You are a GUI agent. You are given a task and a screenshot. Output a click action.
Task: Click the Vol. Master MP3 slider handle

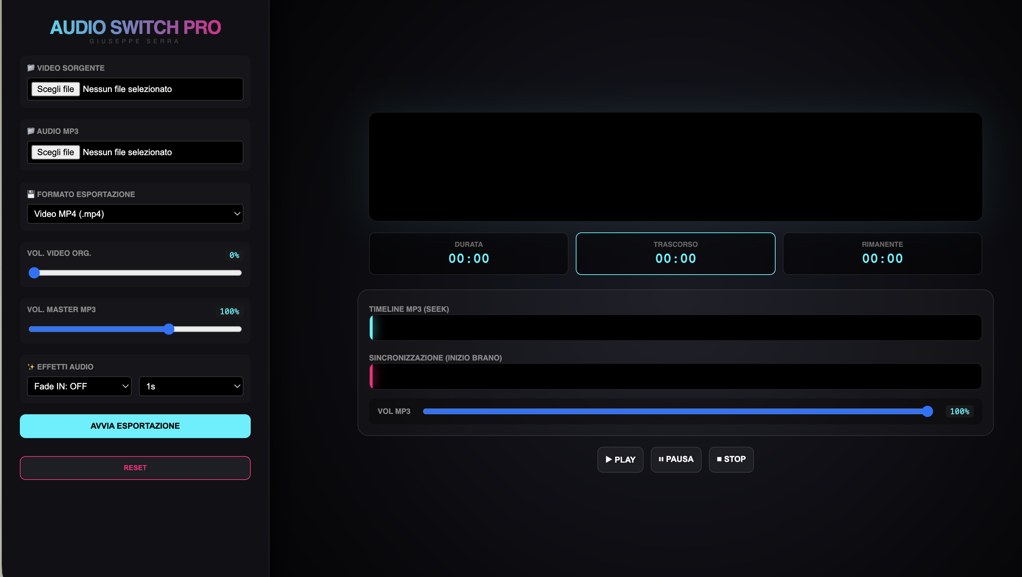click(x=169, y=329)
